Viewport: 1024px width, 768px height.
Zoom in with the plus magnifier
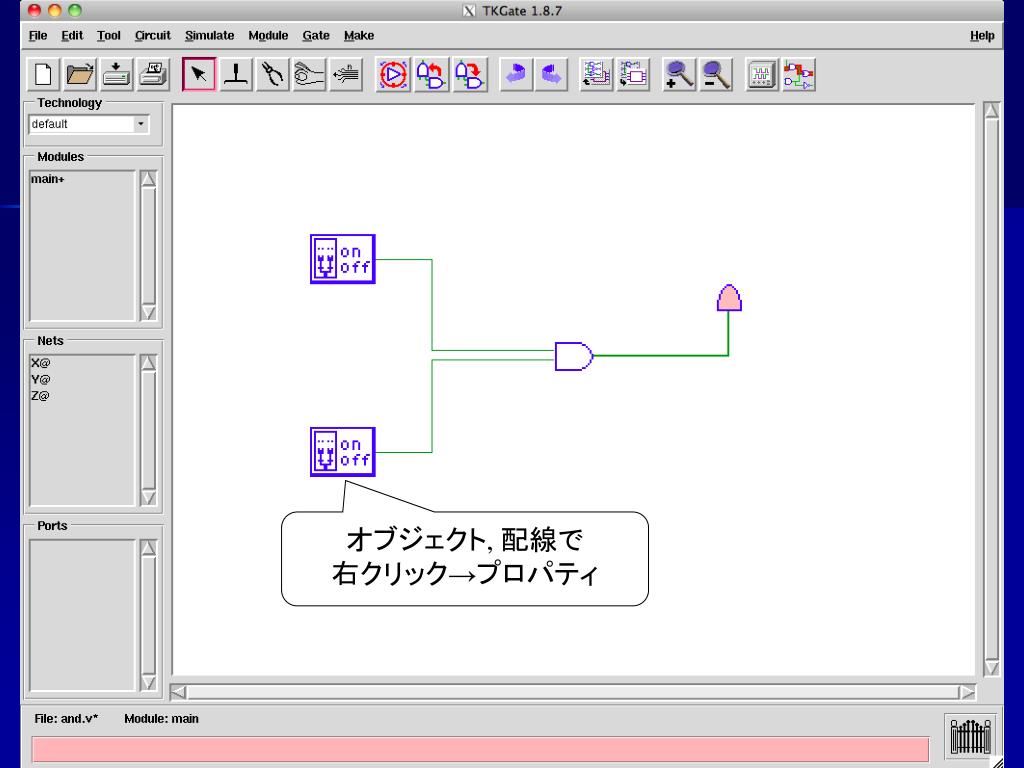679,74
